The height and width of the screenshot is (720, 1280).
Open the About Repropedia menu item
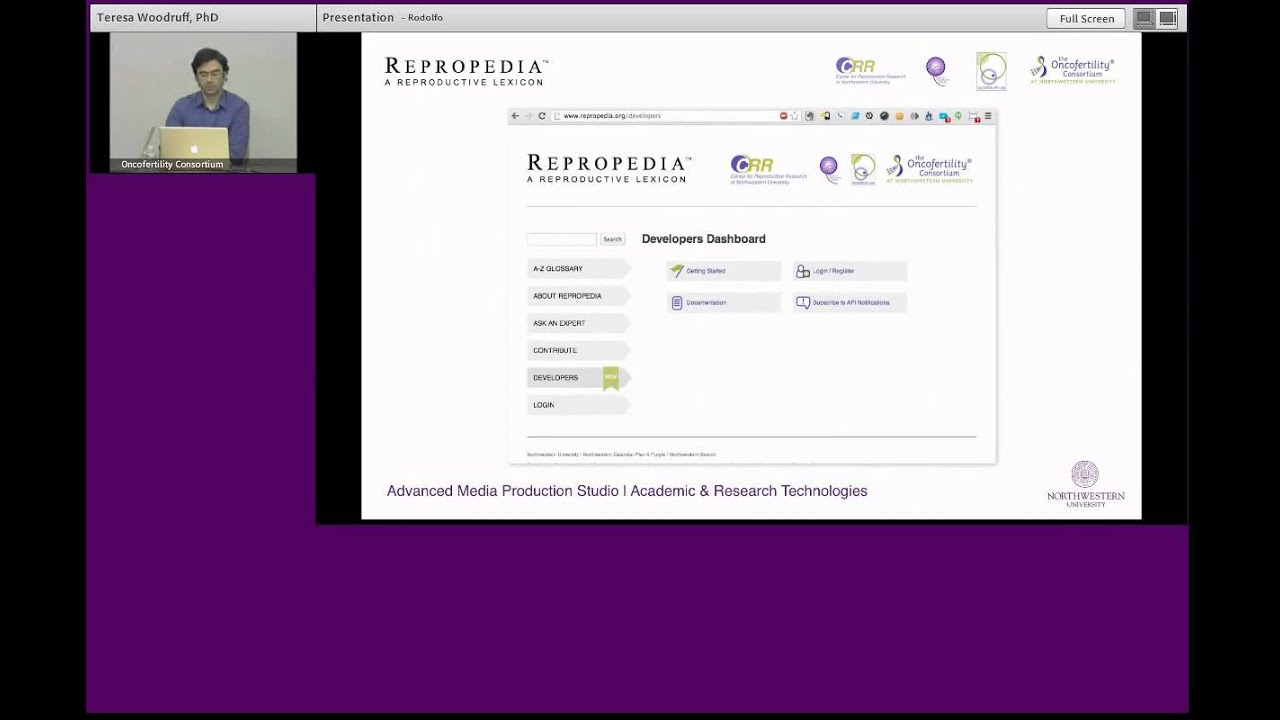coord(579,296)
